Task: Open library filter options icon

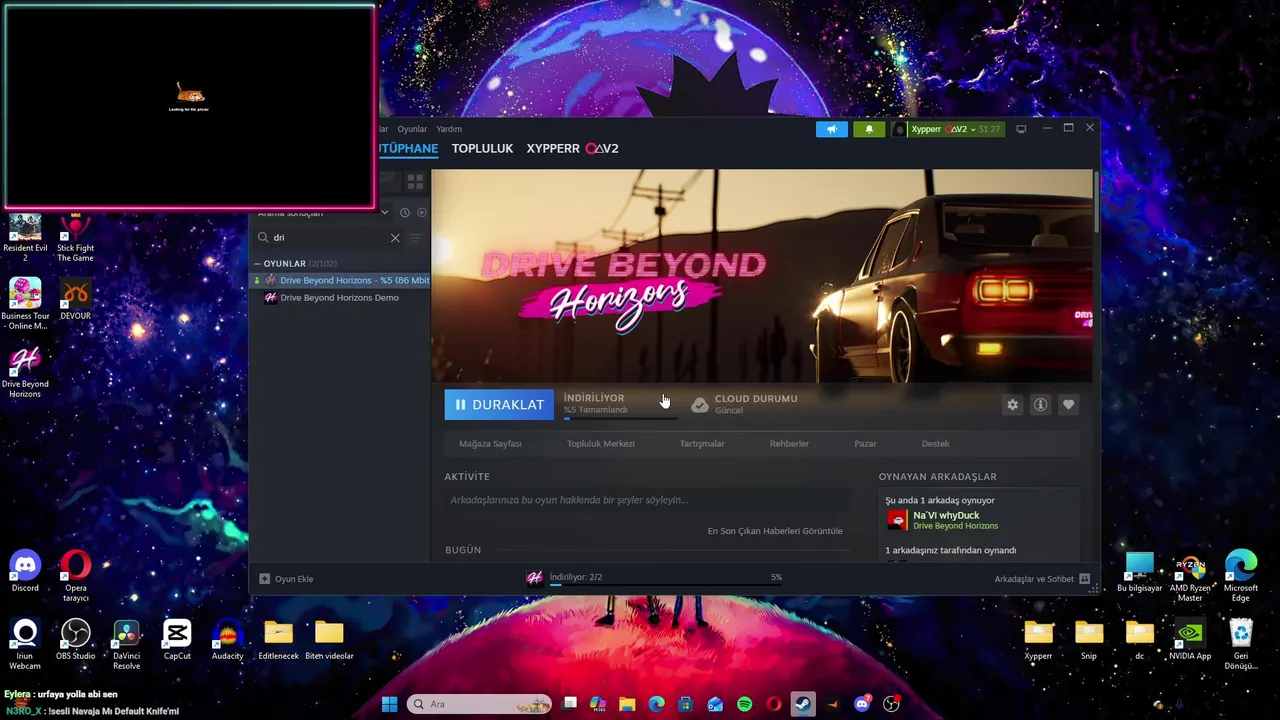Action: 416,238
